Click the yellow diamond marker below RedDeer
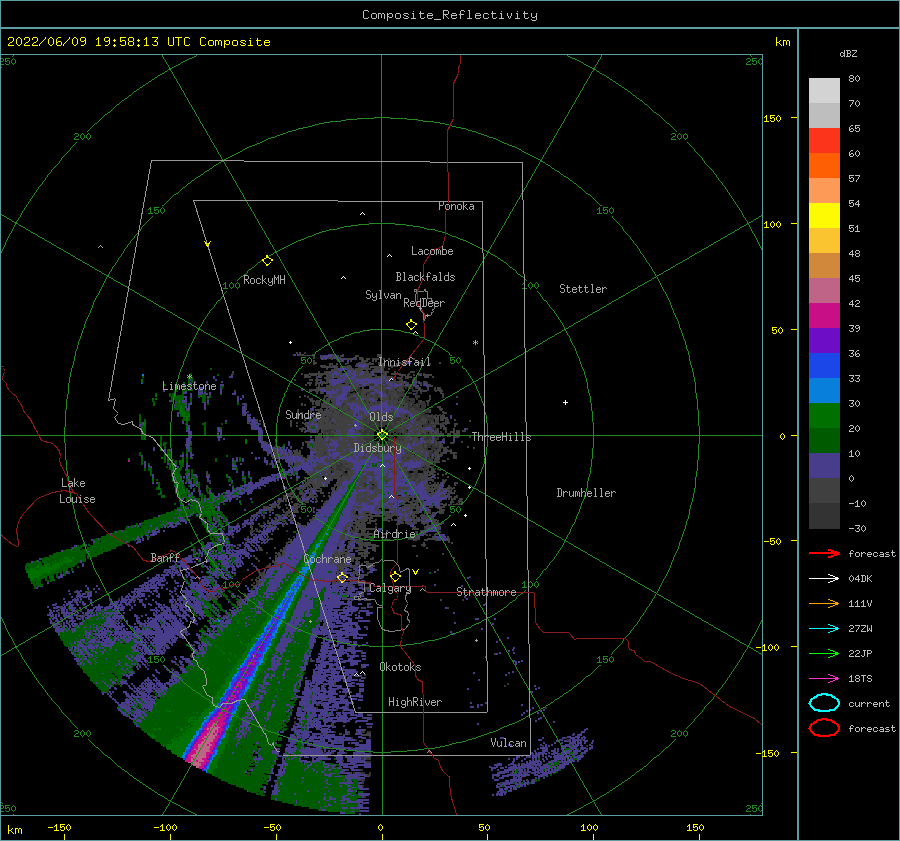 click(412, 325)
